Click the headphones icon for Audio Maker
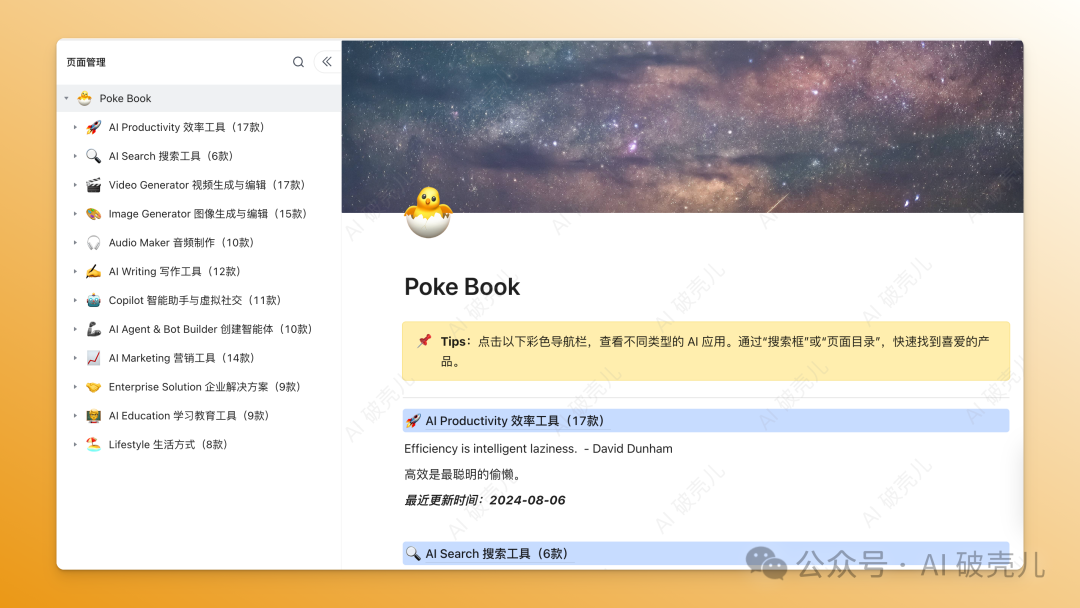Screen dimensions: 1080x608 point(93,243)
